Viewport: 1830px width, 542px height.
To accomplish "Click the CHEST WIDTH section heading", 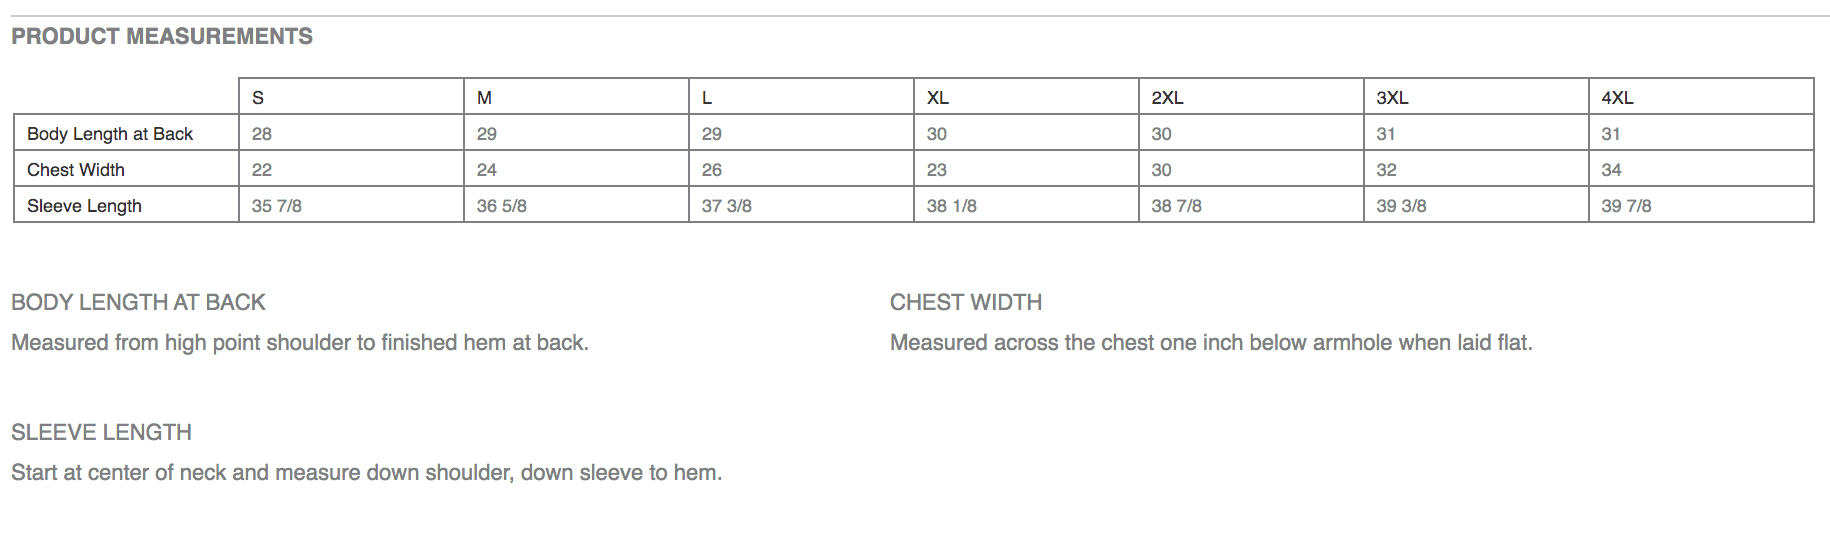I will tap(966, 302).
